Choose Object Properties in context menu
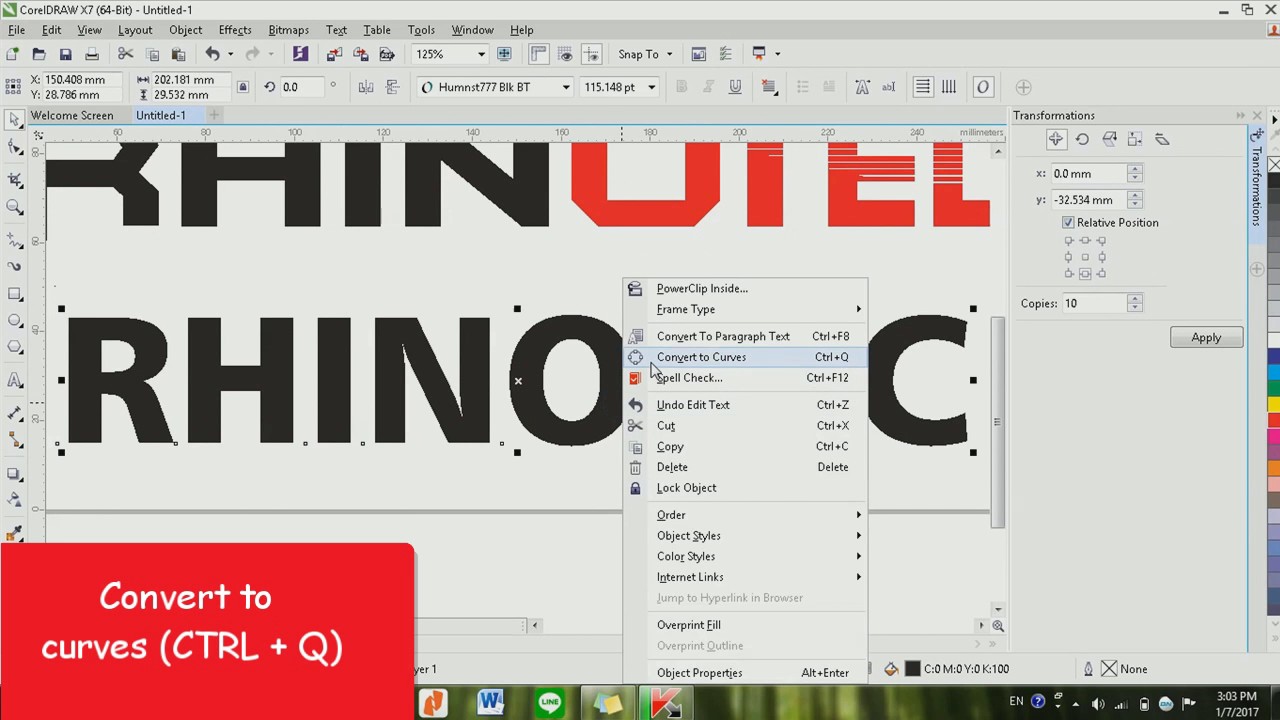Screen dimensions: 1280x720 [745, 673]
